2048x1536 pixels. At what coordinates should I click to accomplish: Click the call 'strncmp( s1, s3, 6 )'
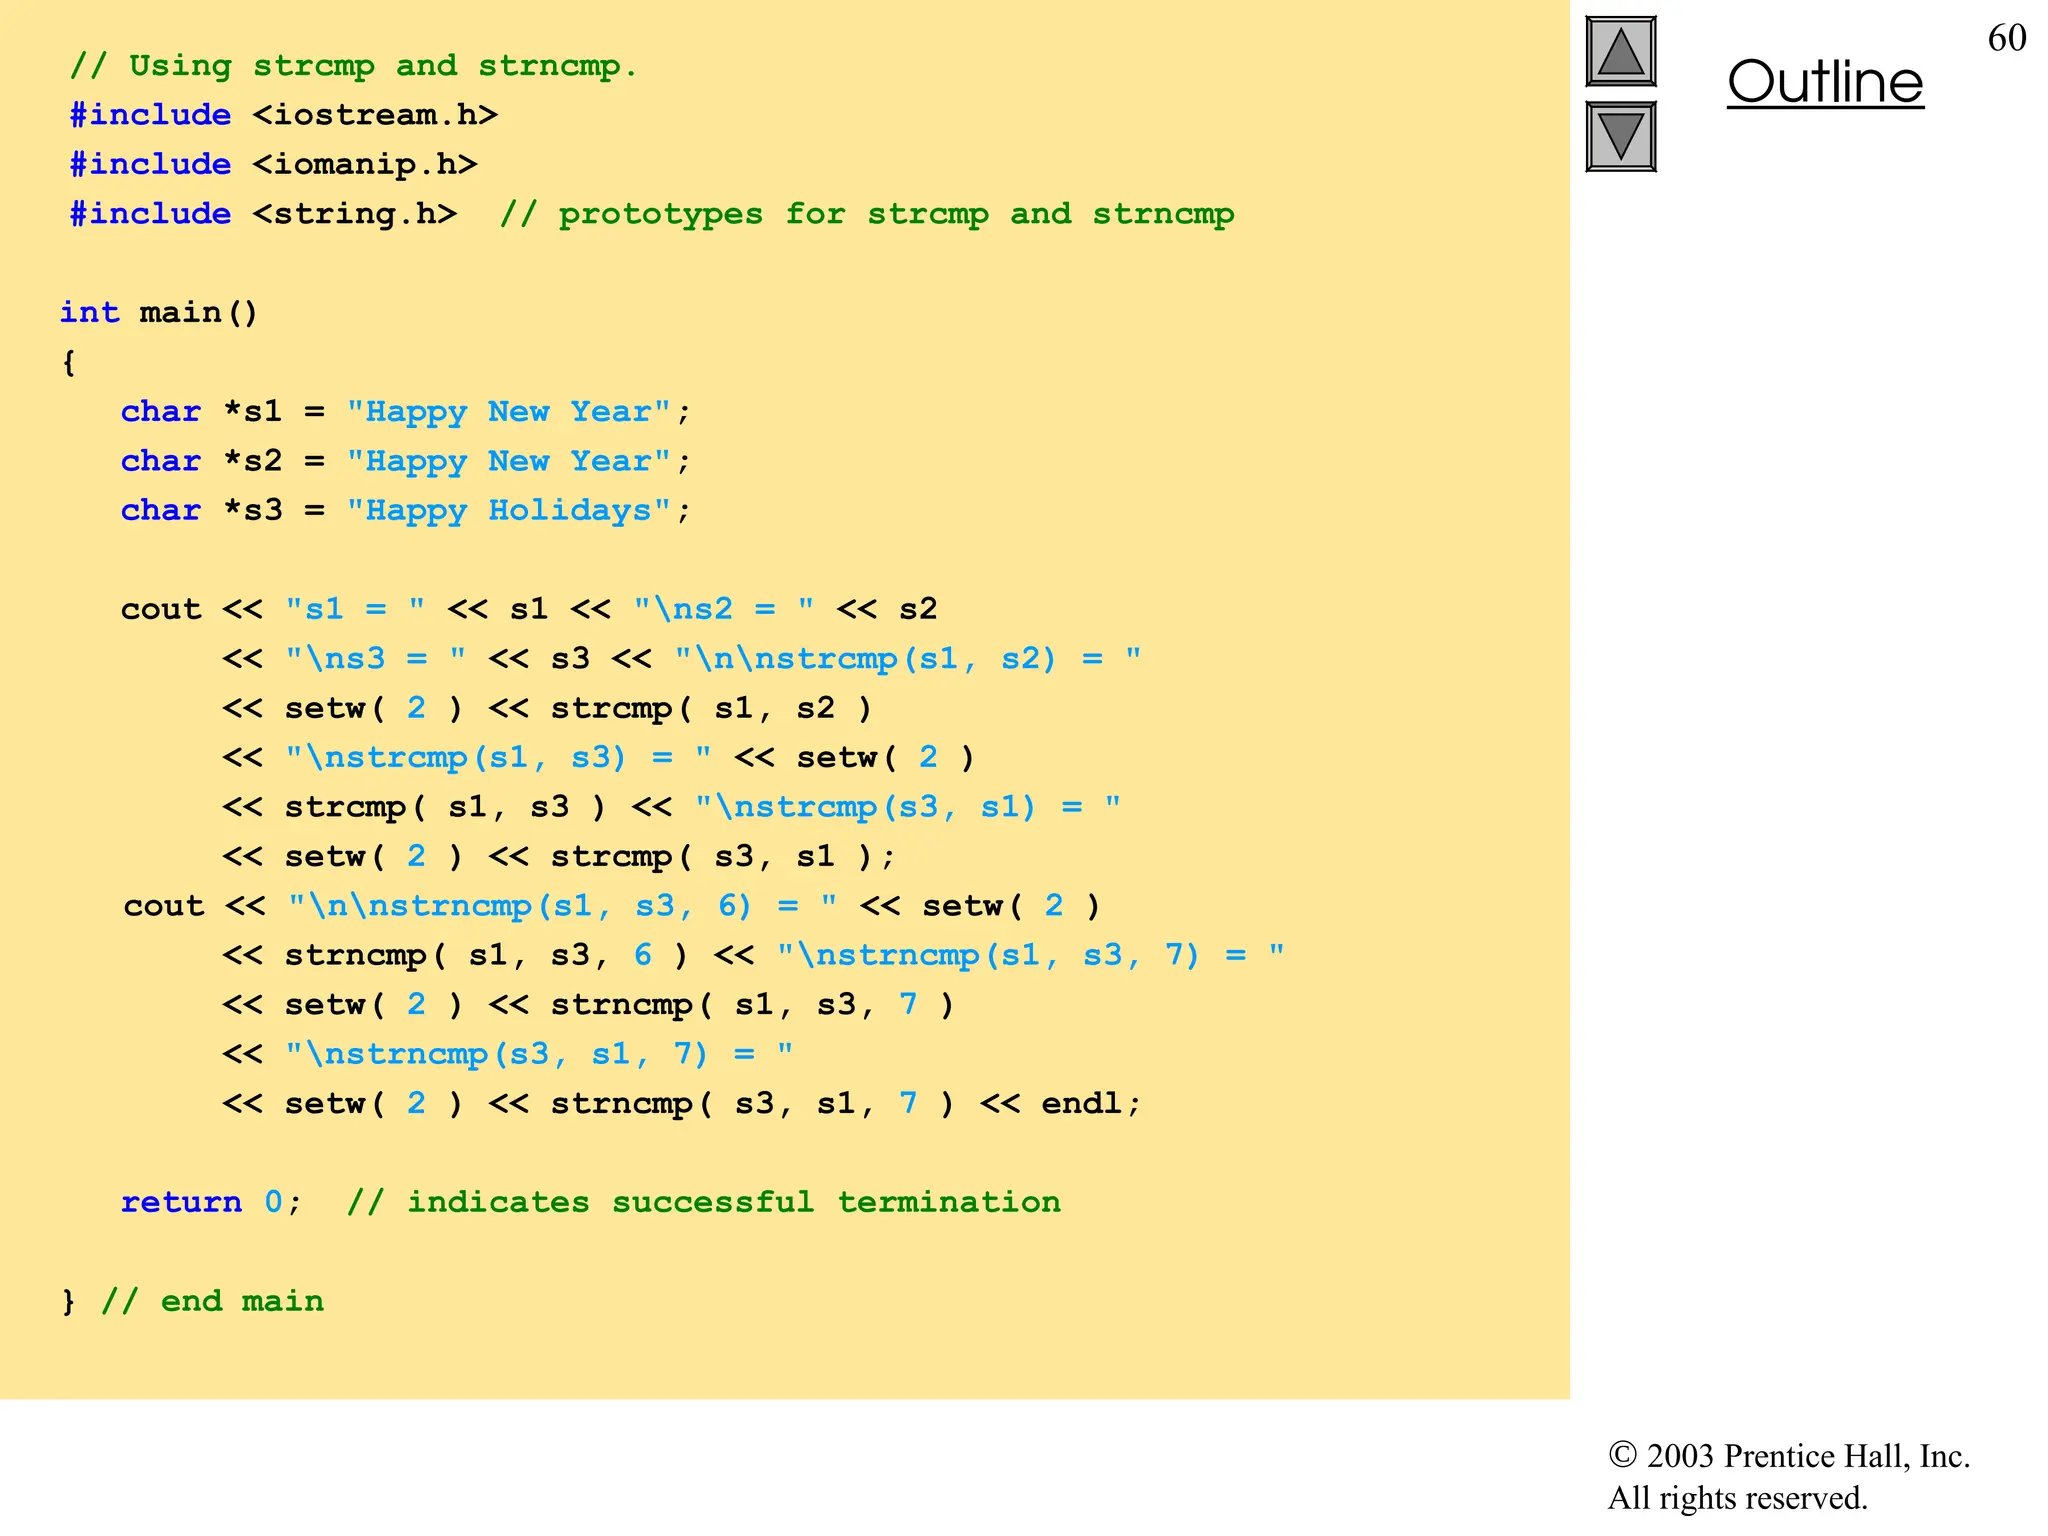pos(487,955)
